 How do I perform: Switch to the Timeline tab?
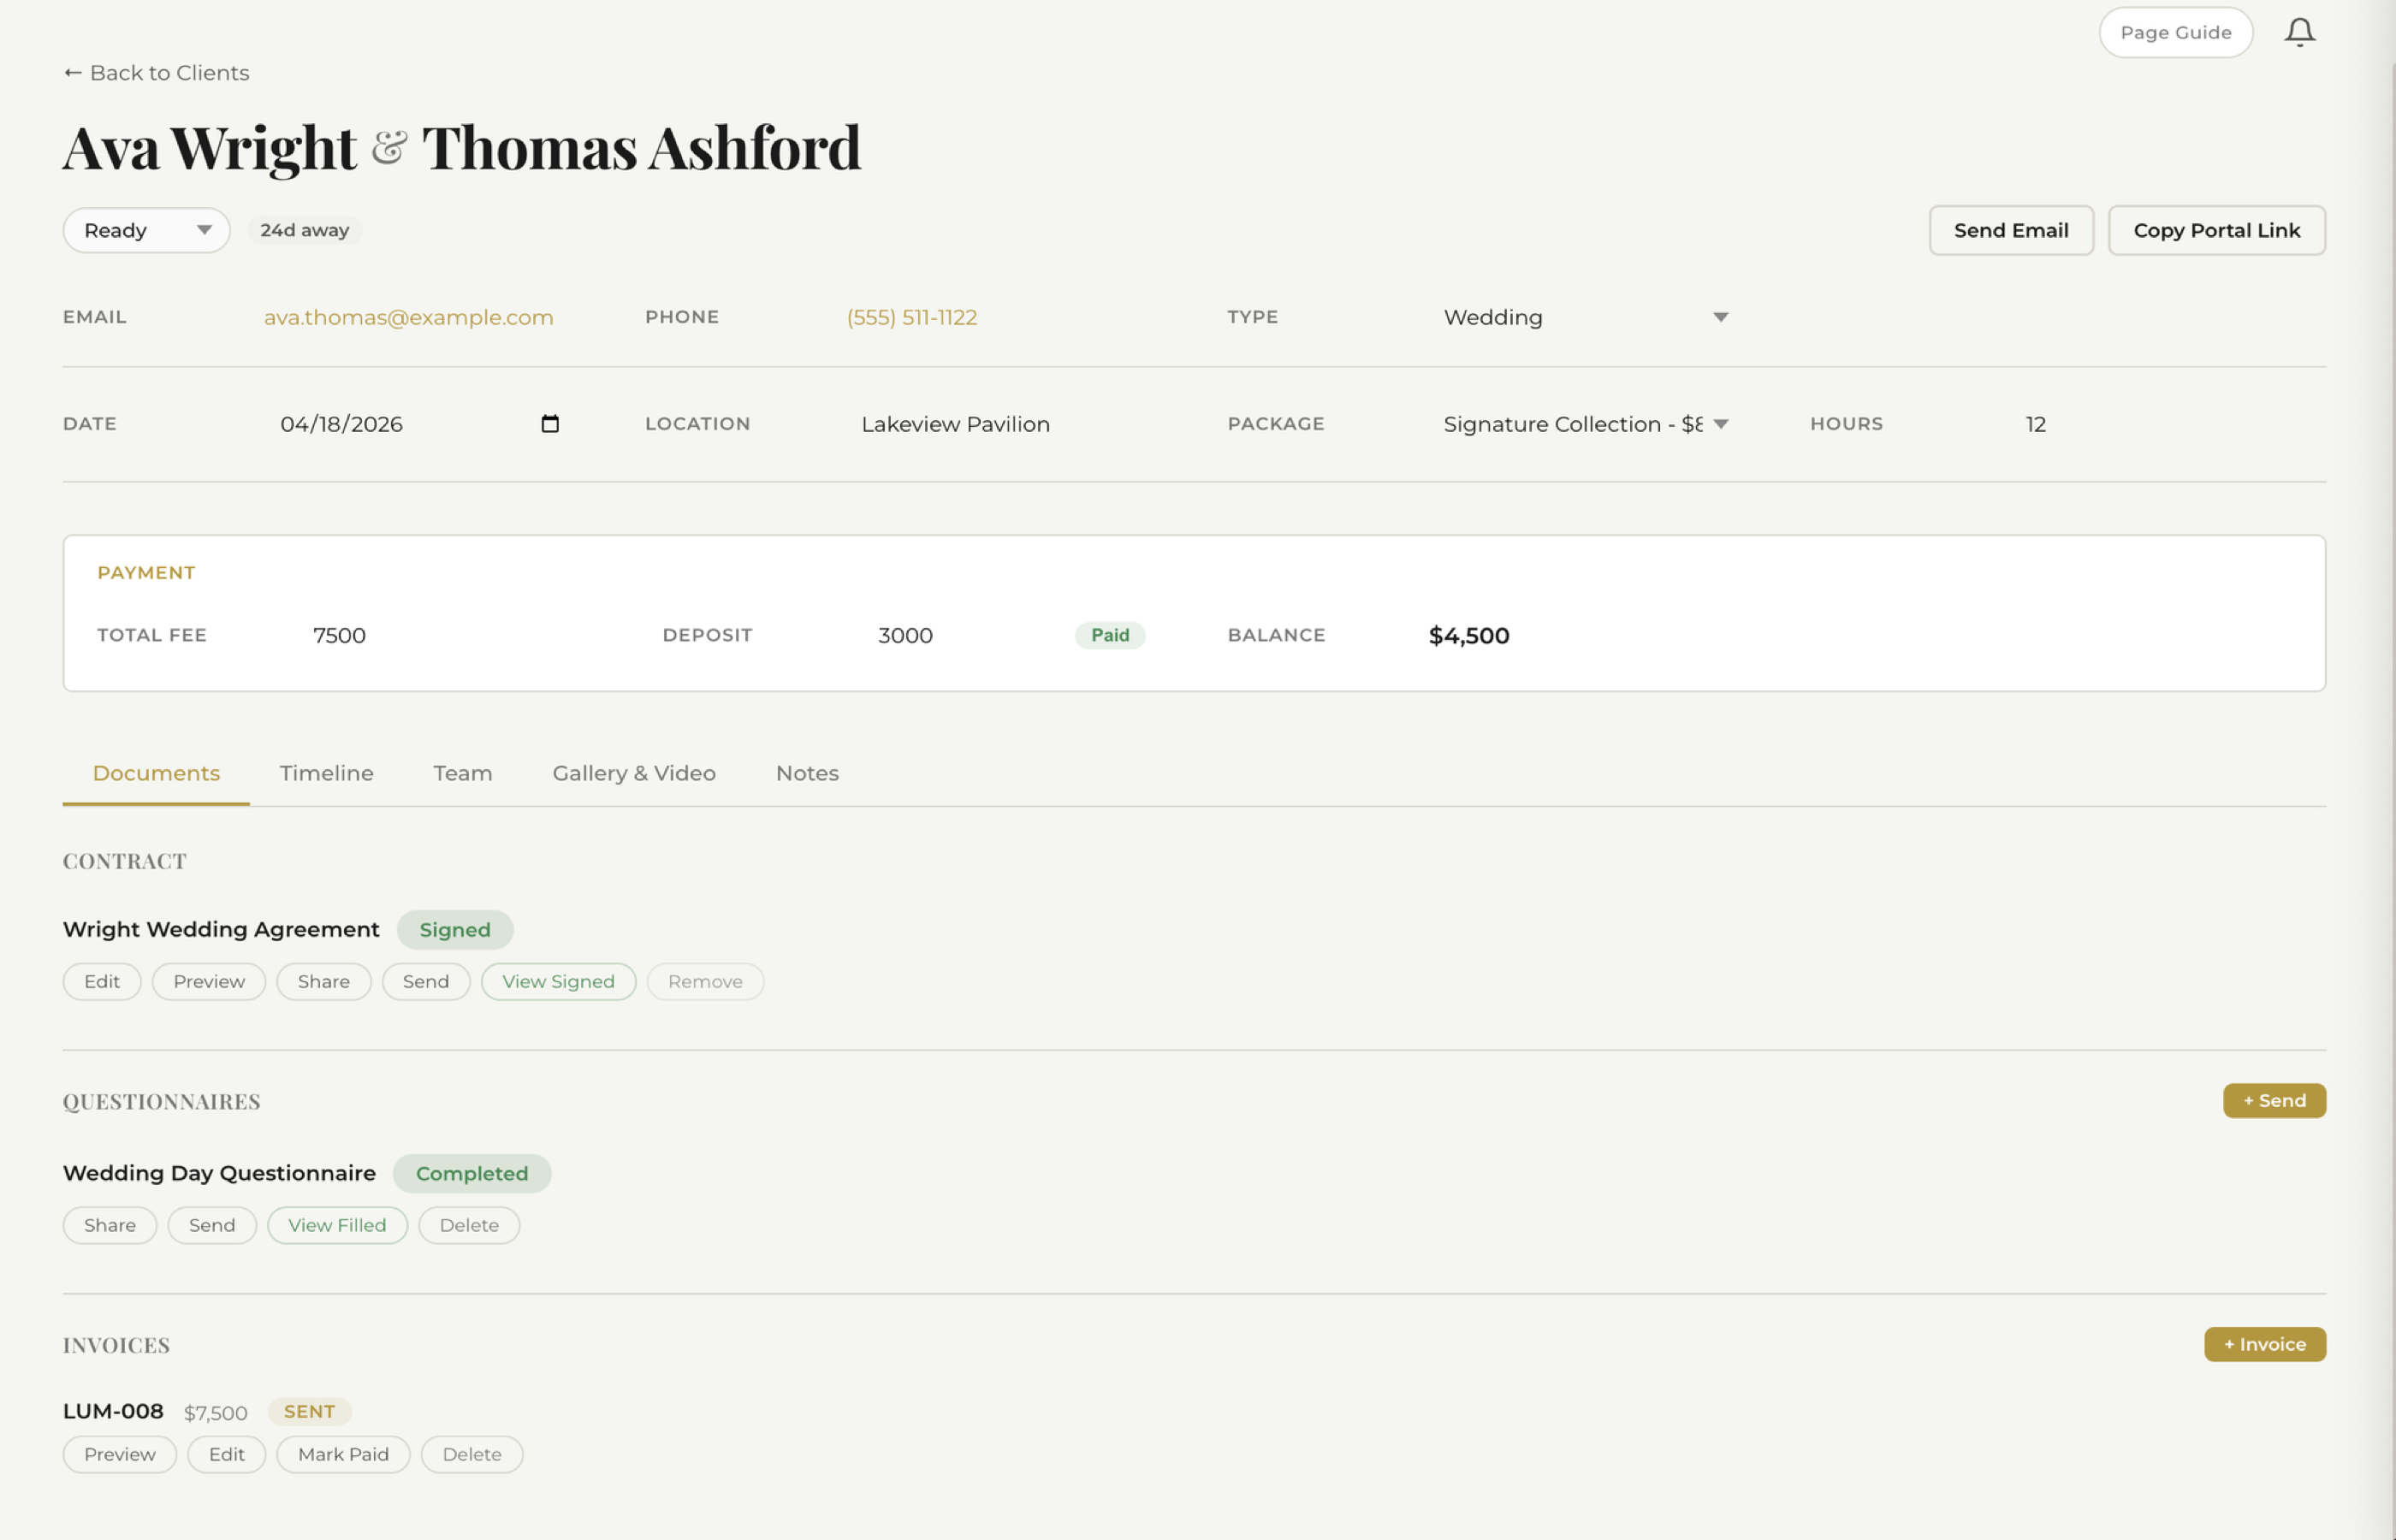click(326, 773)
